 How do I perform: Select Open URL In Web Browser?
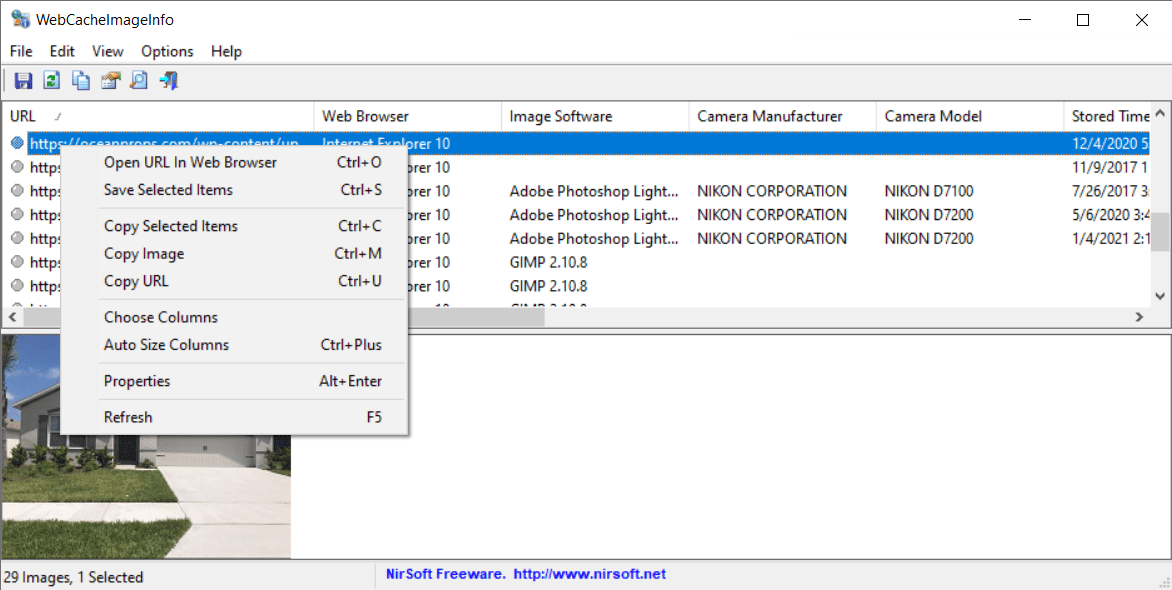tap(190, 162)
